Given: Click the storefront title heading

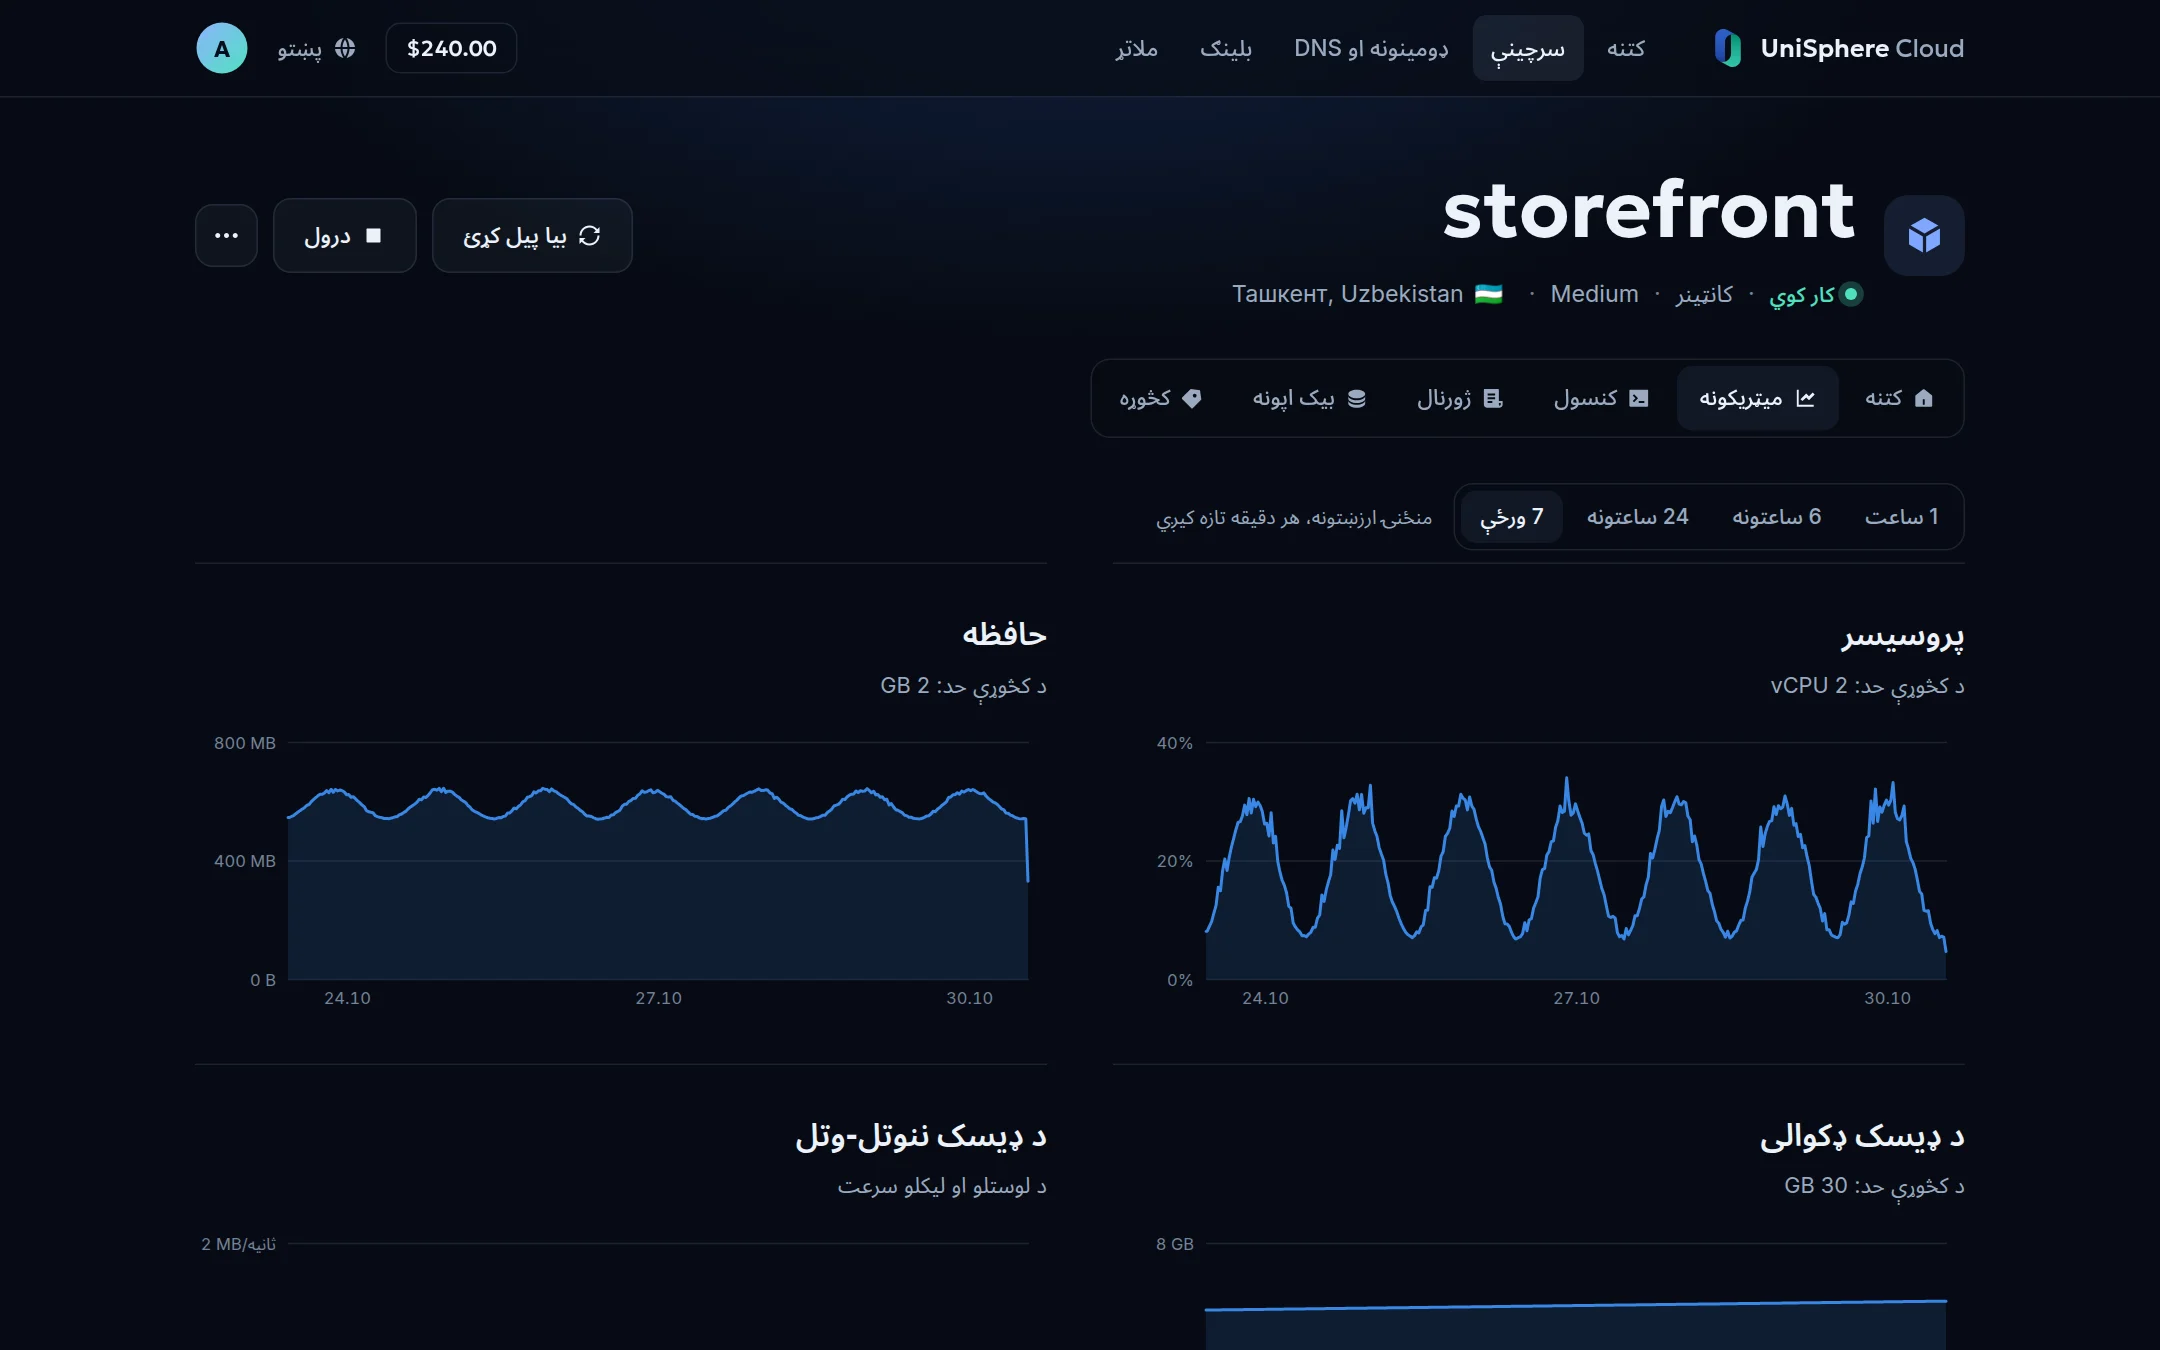Looking at the screenshot, I should [1648, 211].
